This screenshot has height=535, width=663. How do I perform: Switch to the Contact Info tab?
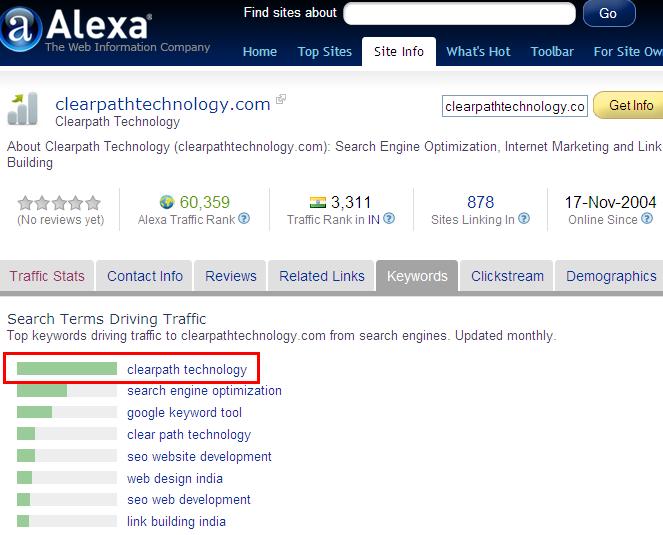click(x=145, y=276)
